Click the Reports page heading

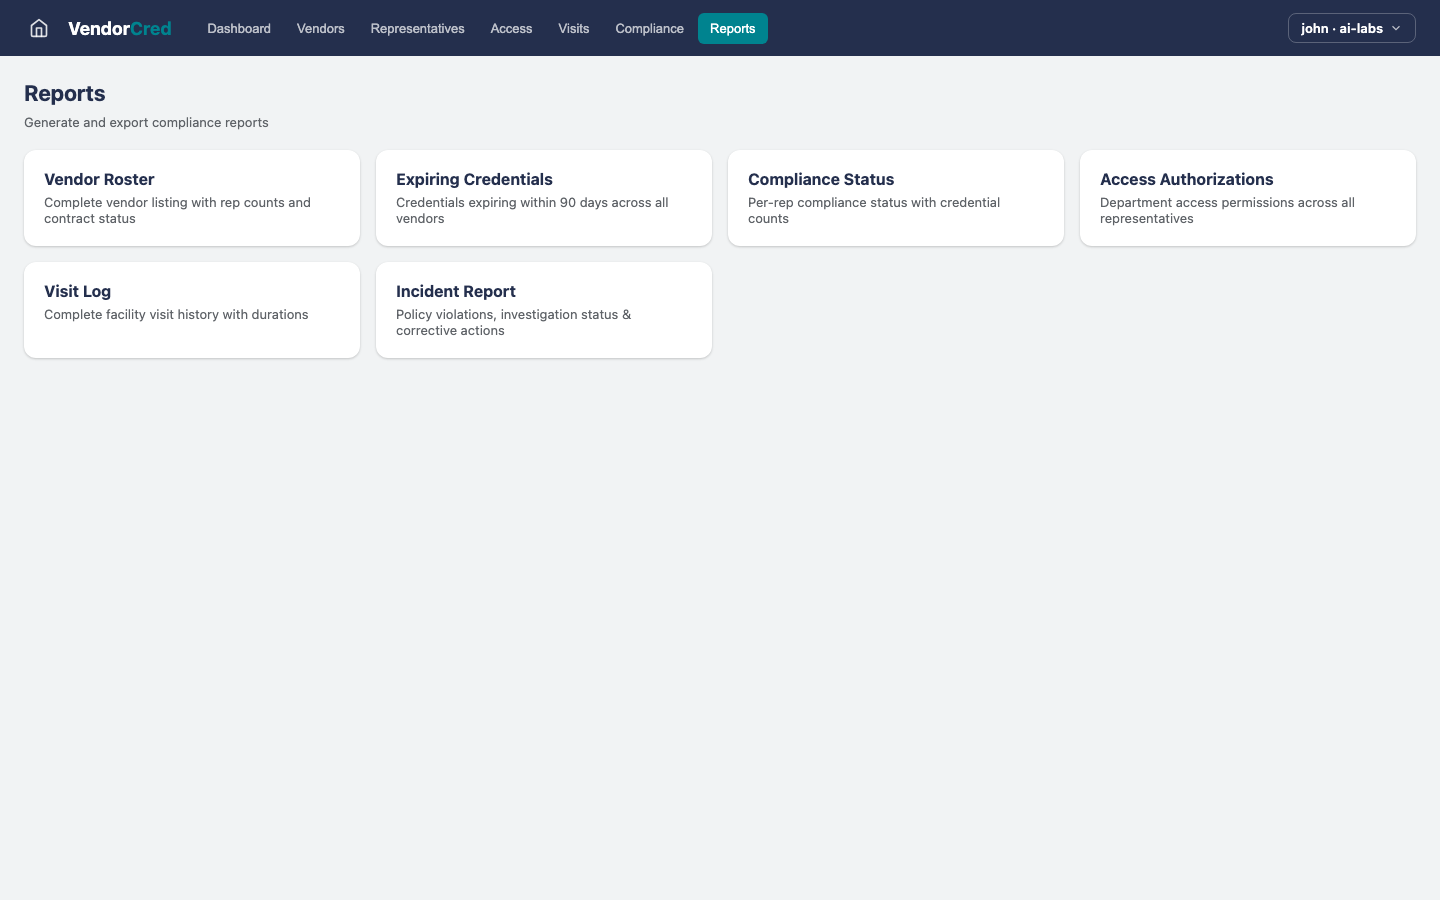tap(64, 93)
